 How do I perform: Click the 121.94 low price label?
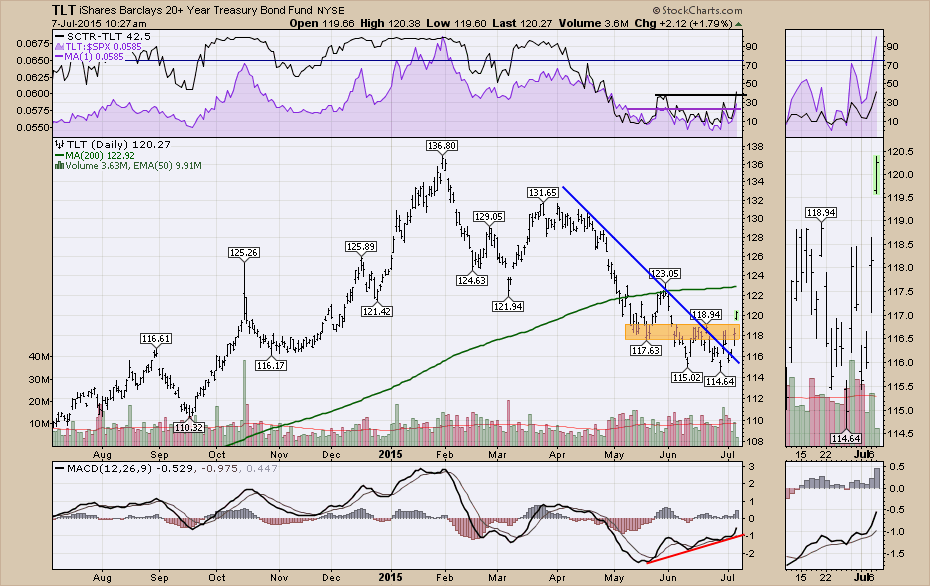(x=508, y=306)
